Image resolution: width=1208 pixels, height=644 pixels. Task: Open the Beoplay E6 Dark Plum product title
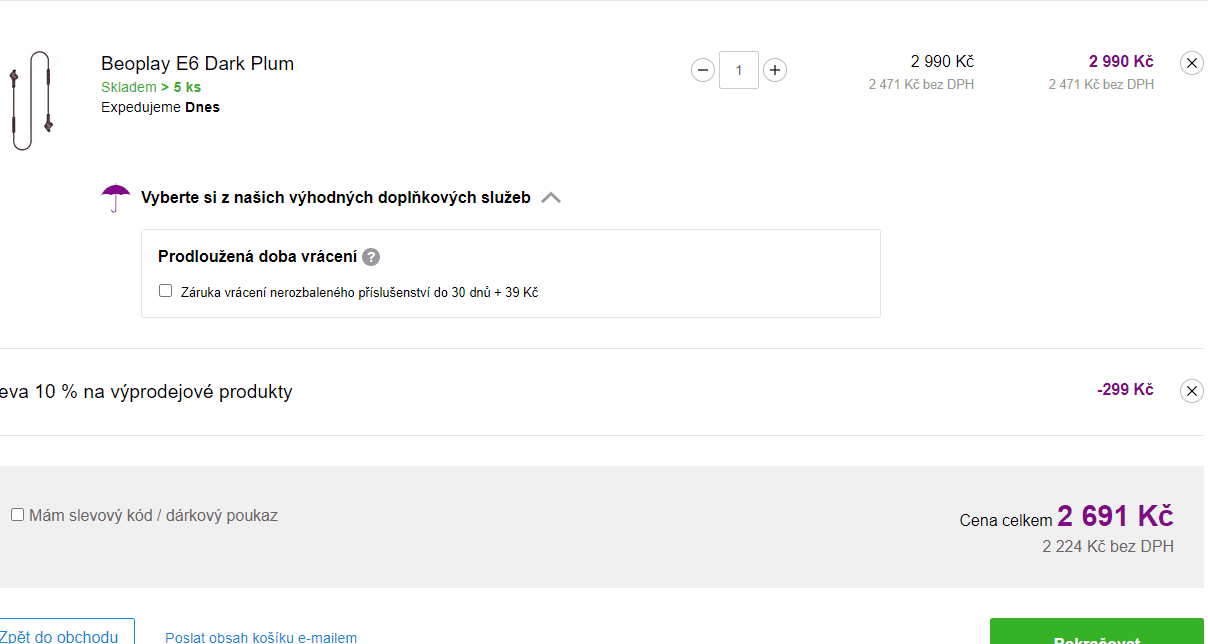point(197,64)
